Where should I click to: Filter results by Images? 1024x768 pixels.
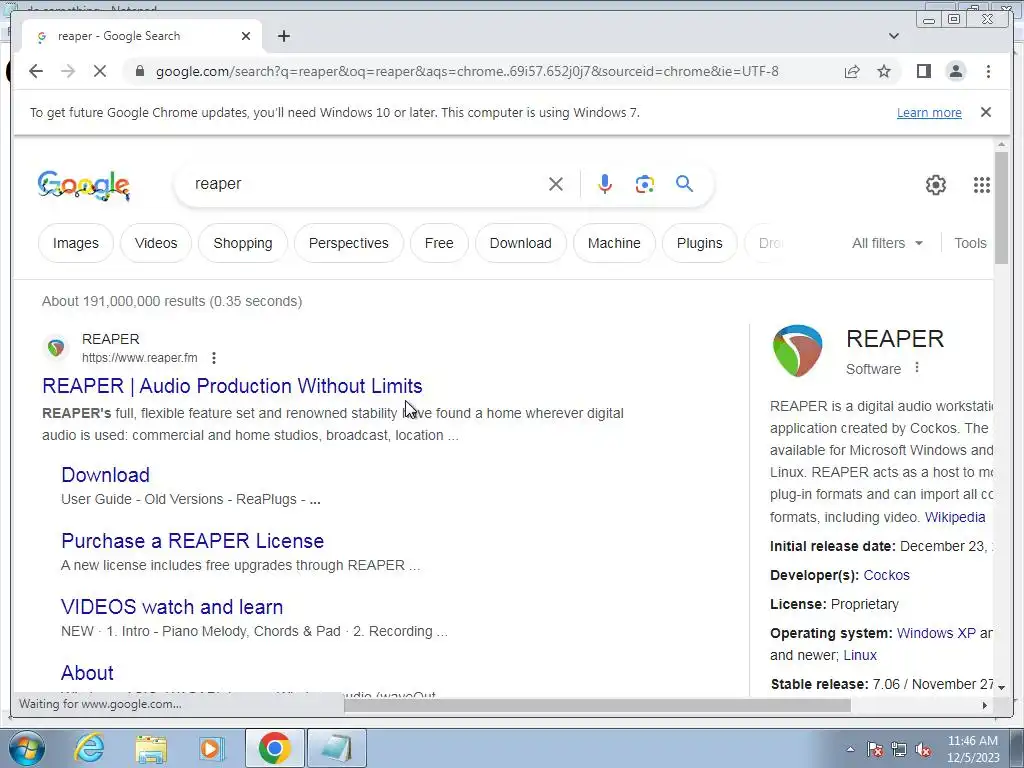pyautogui.click(x=76, y=243)
